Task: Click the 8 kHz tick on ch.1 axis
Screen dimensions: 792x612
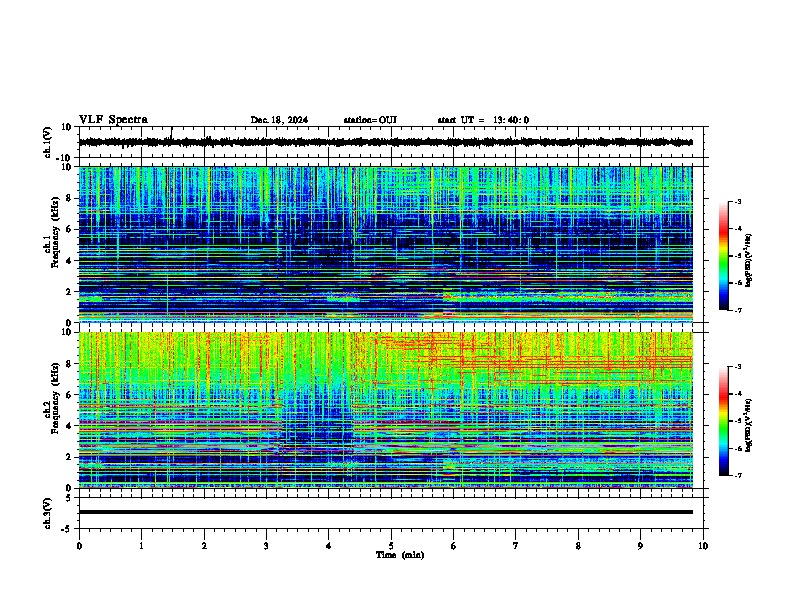Action: [69, 198]
